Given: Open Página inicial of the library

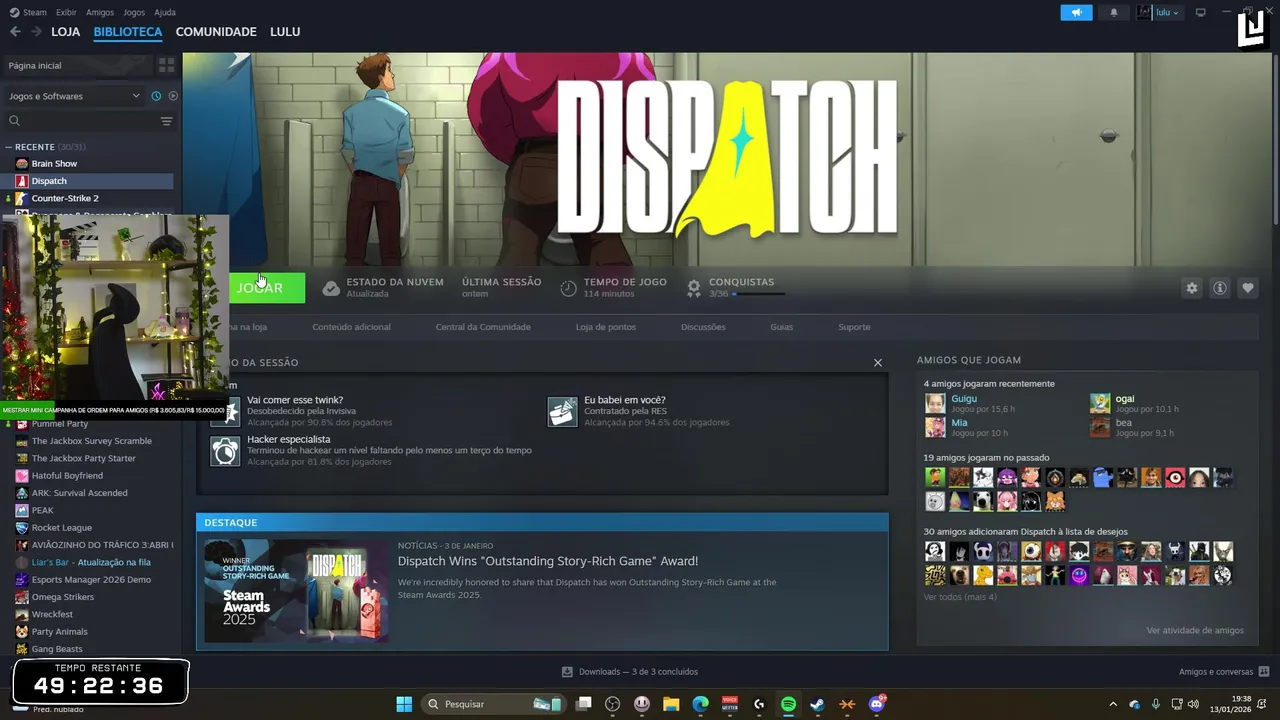Looking at the screenshot, I should (x=78, y=65).
